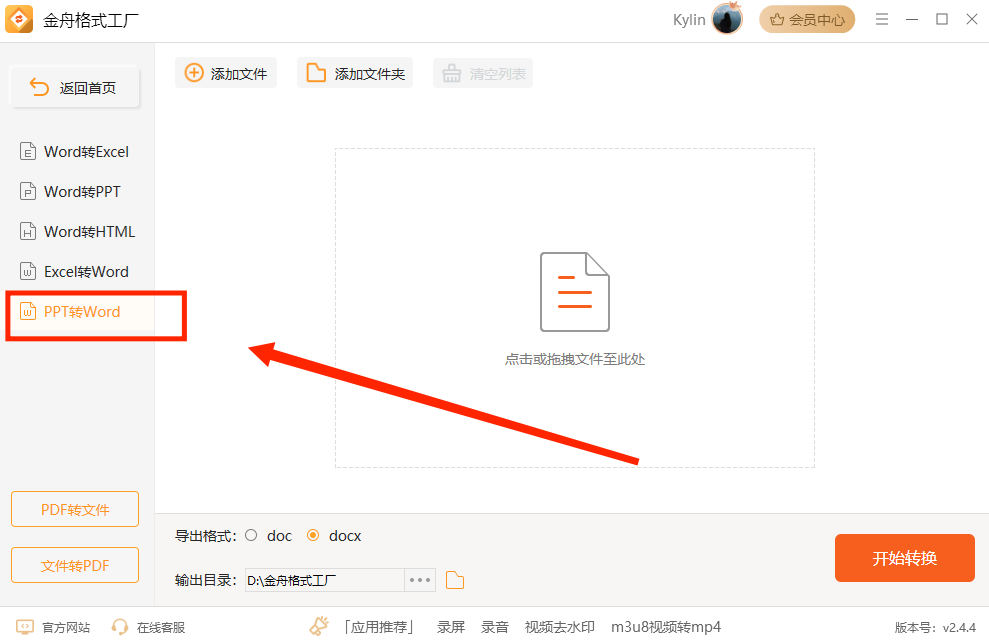The image size is (989, 643).
Task: Click the PPT转Word document icon
Action: tap(28, 312)
